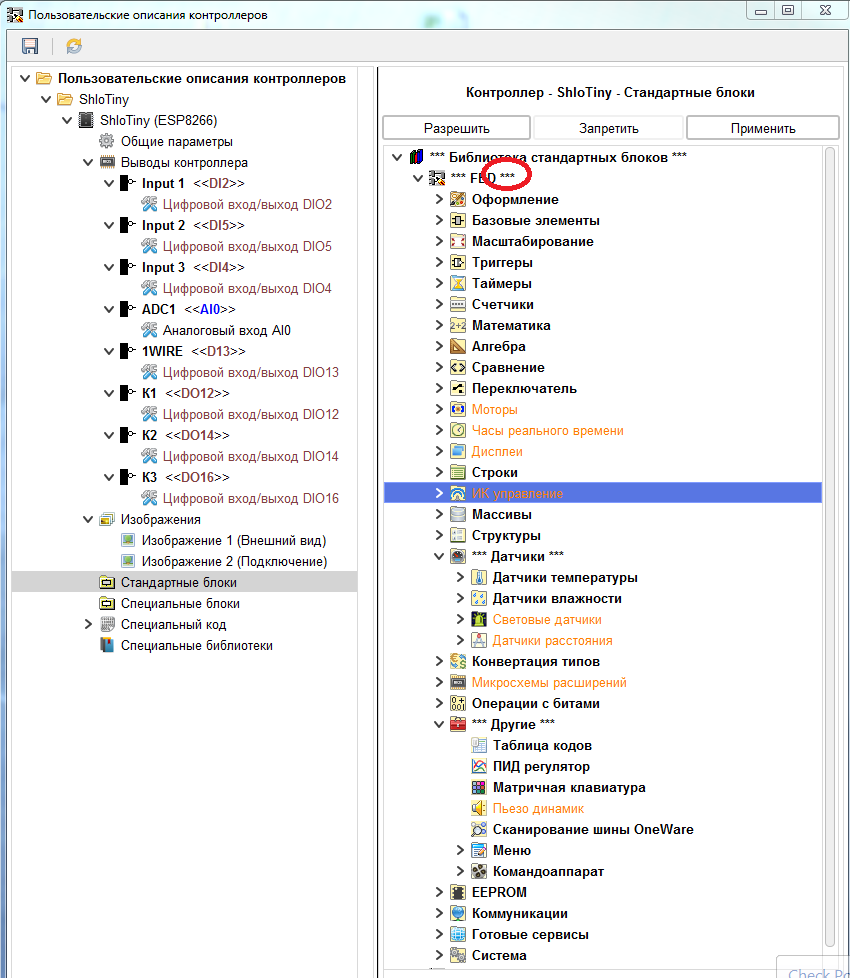Select Строки item

(495, 472)
